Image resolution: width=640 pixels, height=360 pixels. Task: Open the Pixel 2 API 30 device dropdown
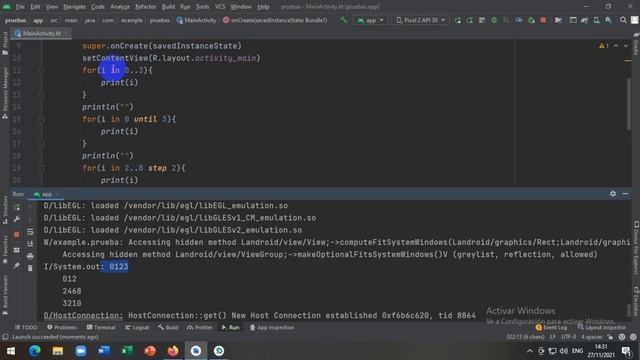[x=421, y=20]
